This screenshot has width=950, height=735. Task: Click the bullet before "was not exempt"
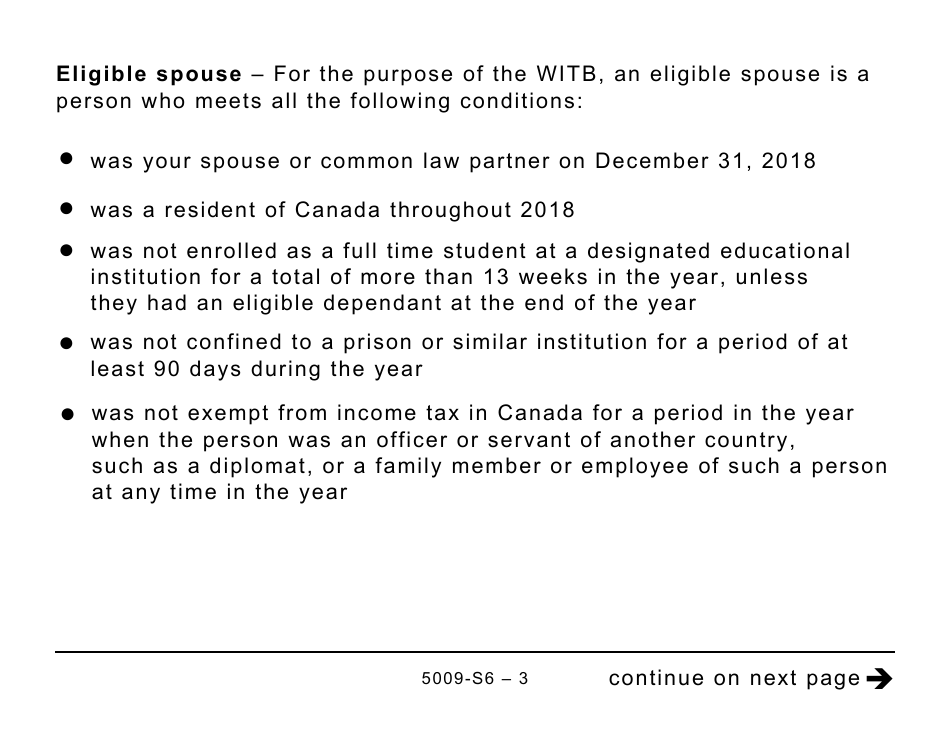(x=67, y=414)
